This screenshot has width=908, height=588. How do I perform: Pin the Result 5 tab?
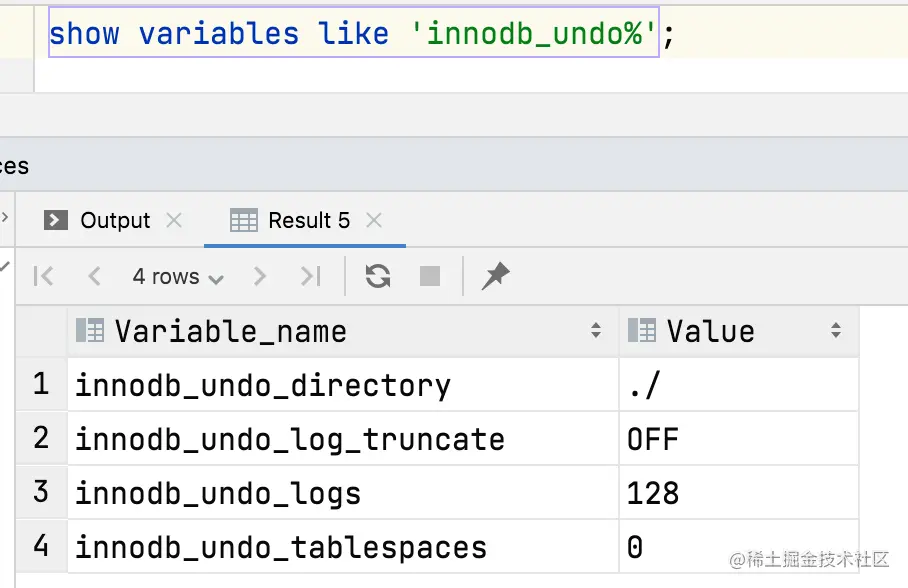coord(495,276)
